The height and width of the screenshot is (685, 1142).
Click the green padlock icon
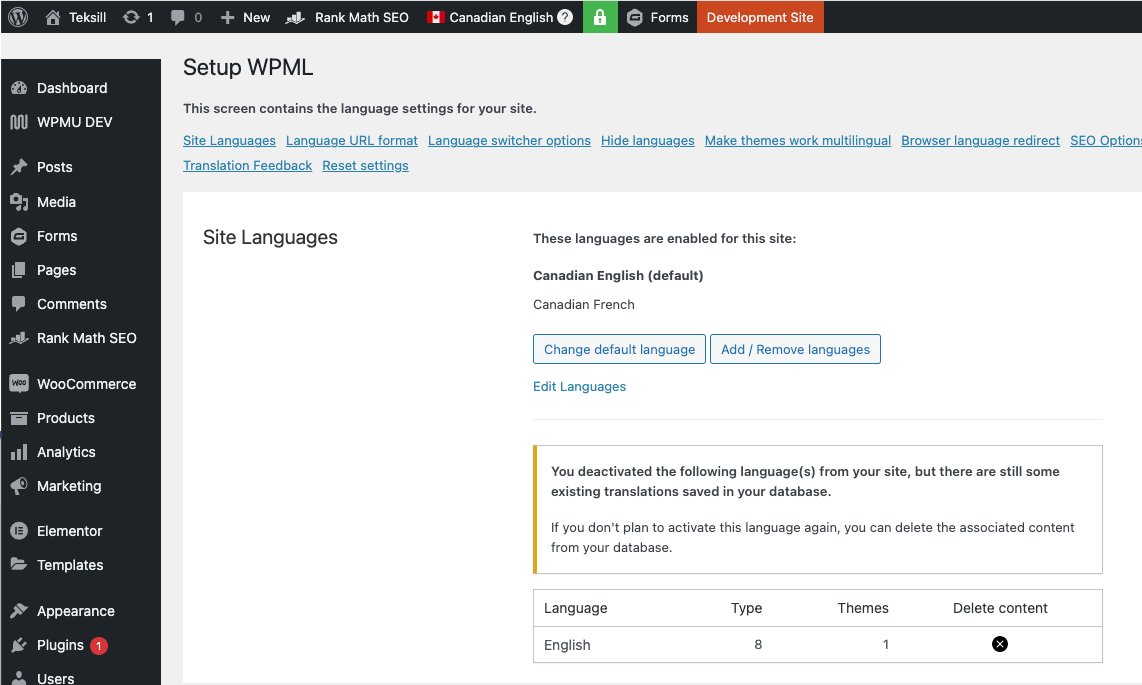click(600, 17)
